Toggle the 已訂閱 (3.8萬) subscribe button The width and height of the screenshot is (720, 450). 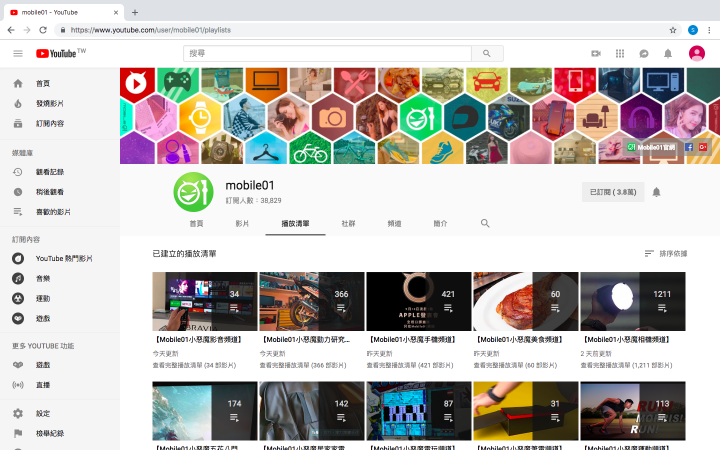pyautogui.click(x=613, y=192)
